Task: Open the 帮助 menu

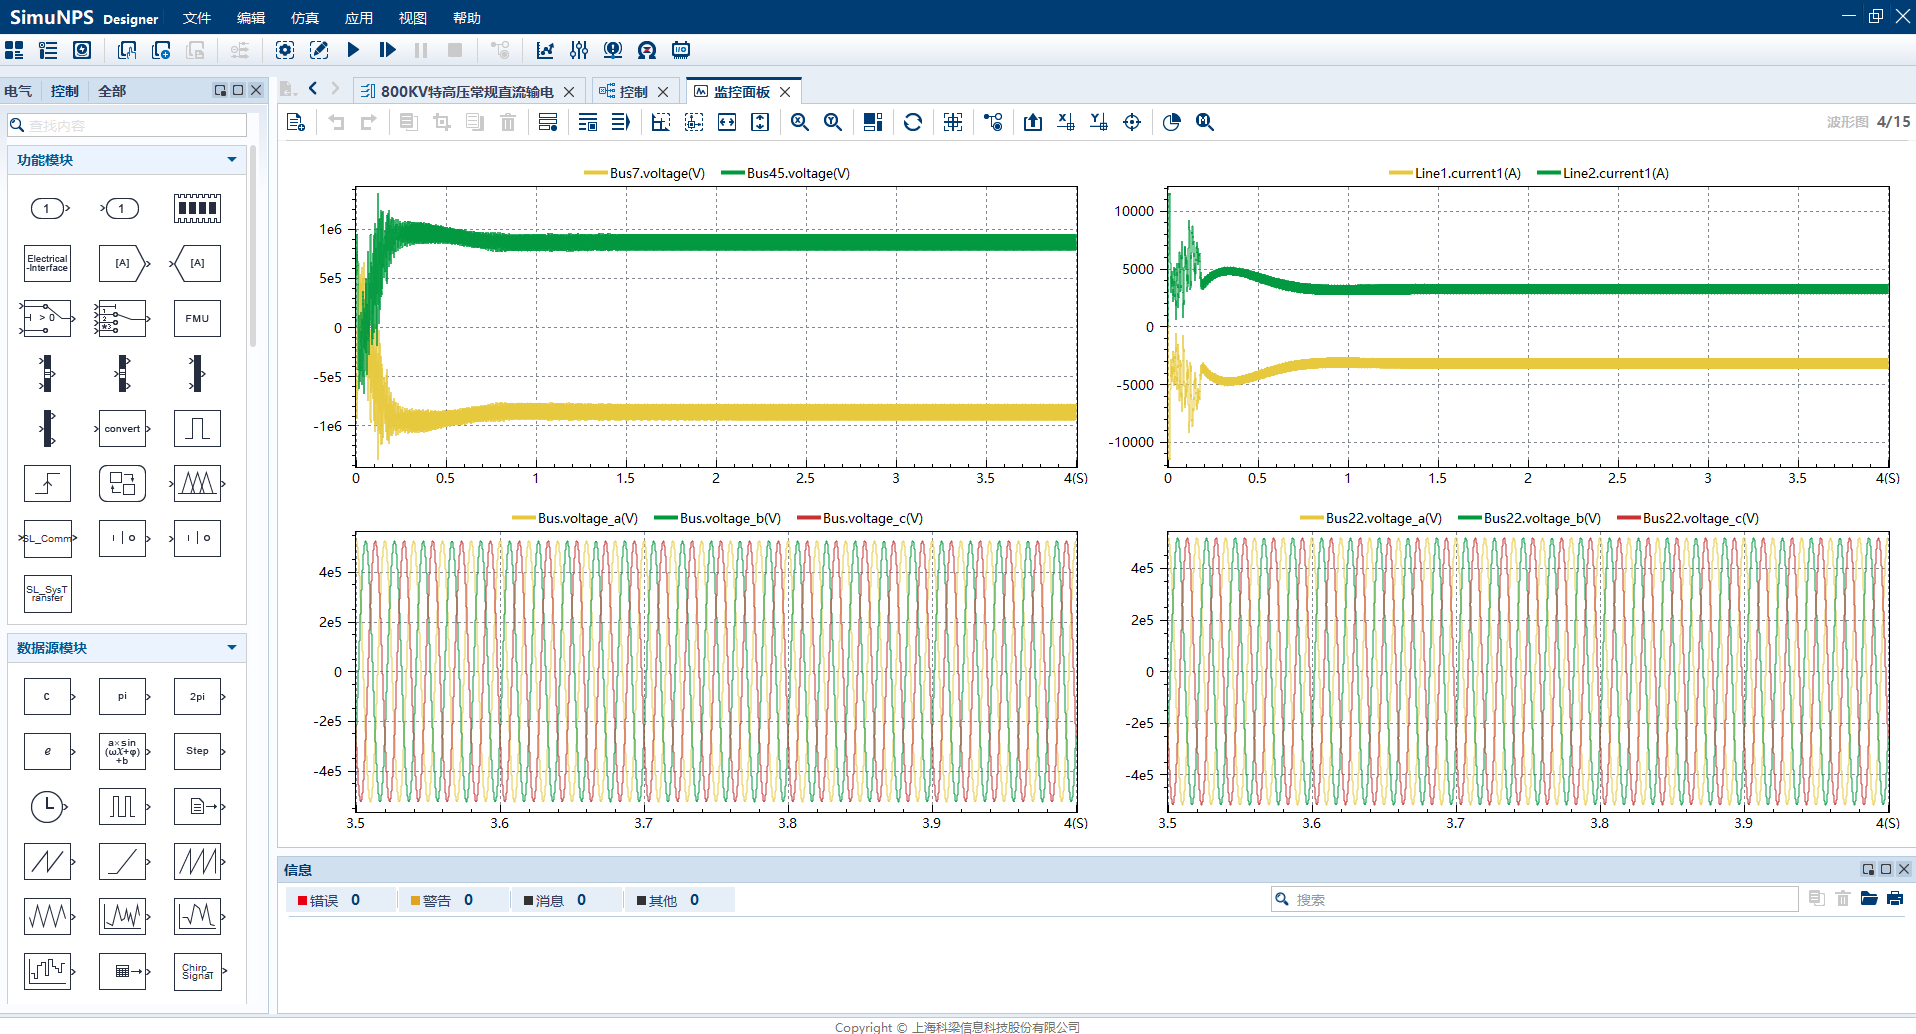Action: tap(467, 18)
